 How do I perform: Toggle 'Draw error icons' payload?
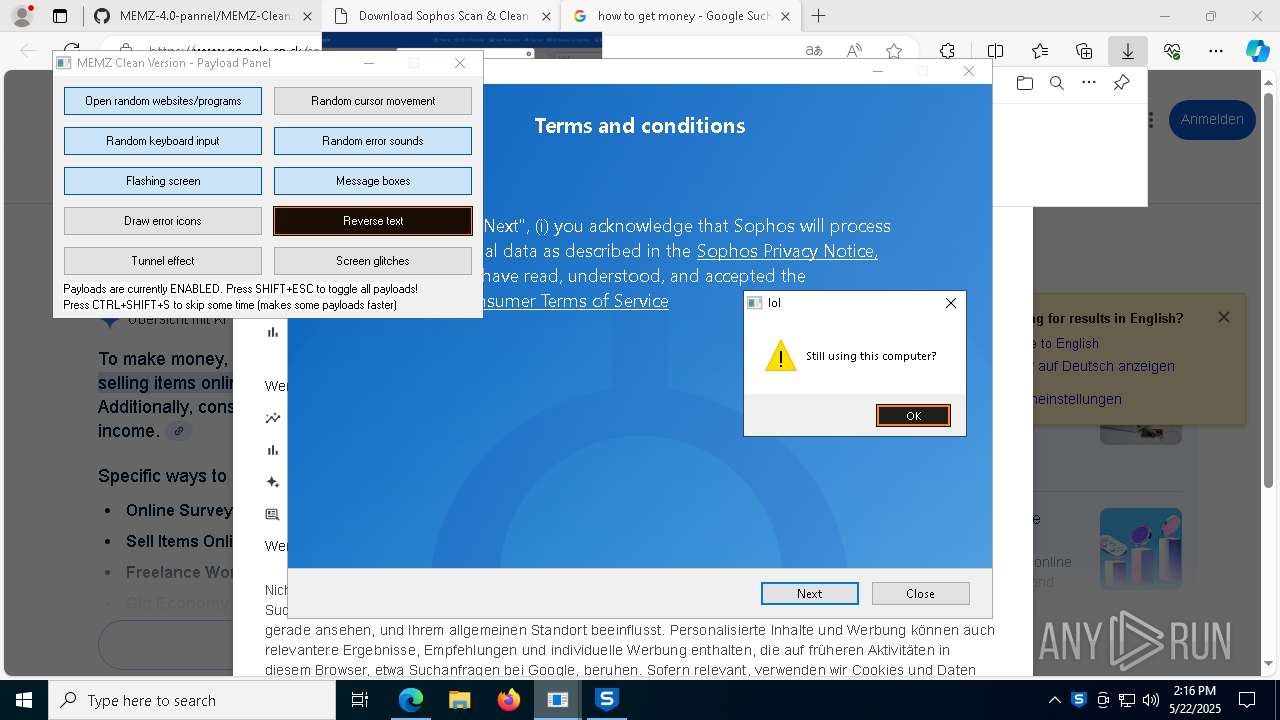[163, 221]
